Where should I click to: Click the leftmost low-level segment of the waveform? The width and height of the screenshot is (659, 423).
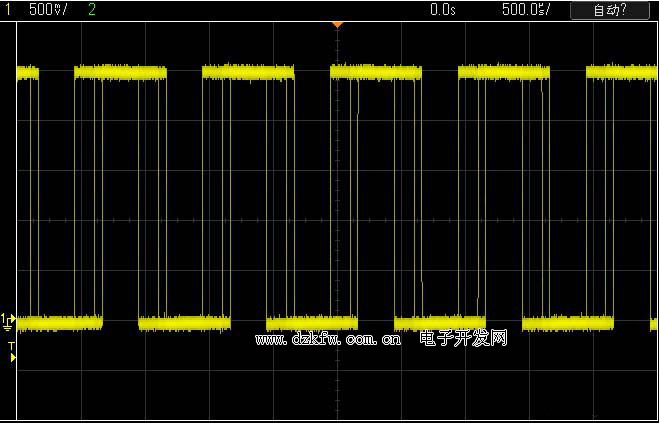[x=60, y=322]
